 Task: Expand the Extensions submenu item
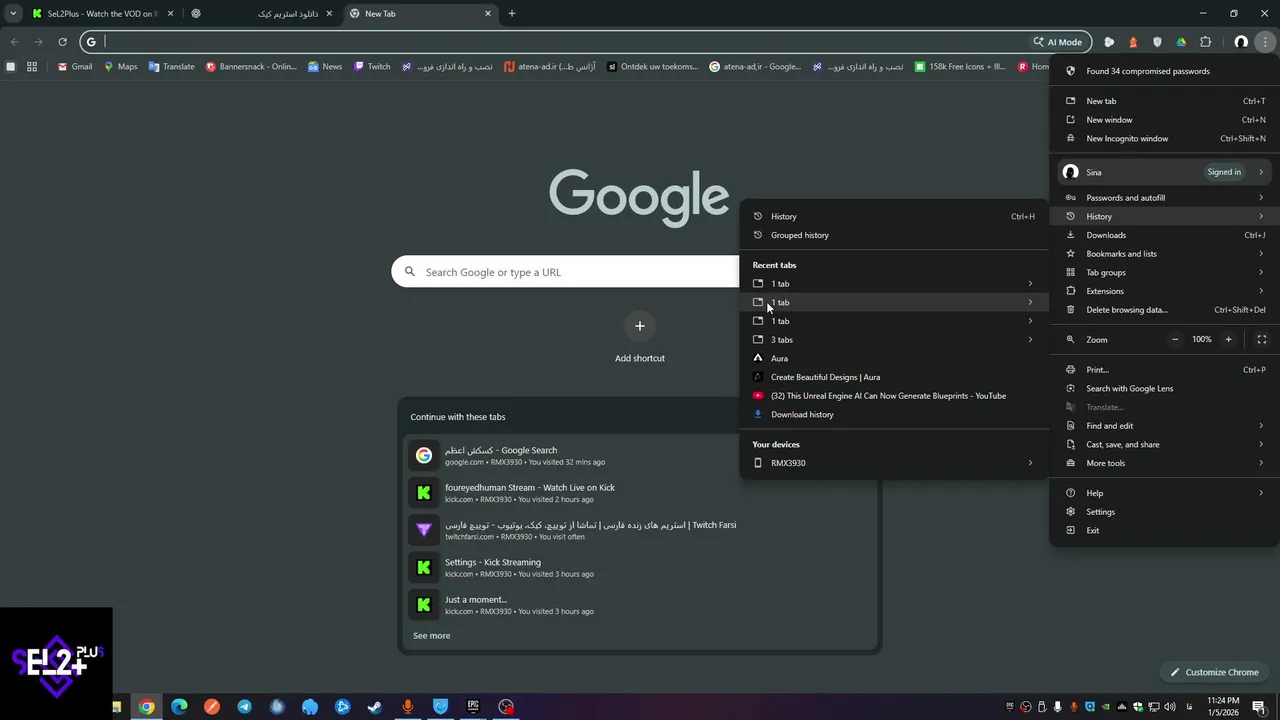click(x=1165, y=291)
